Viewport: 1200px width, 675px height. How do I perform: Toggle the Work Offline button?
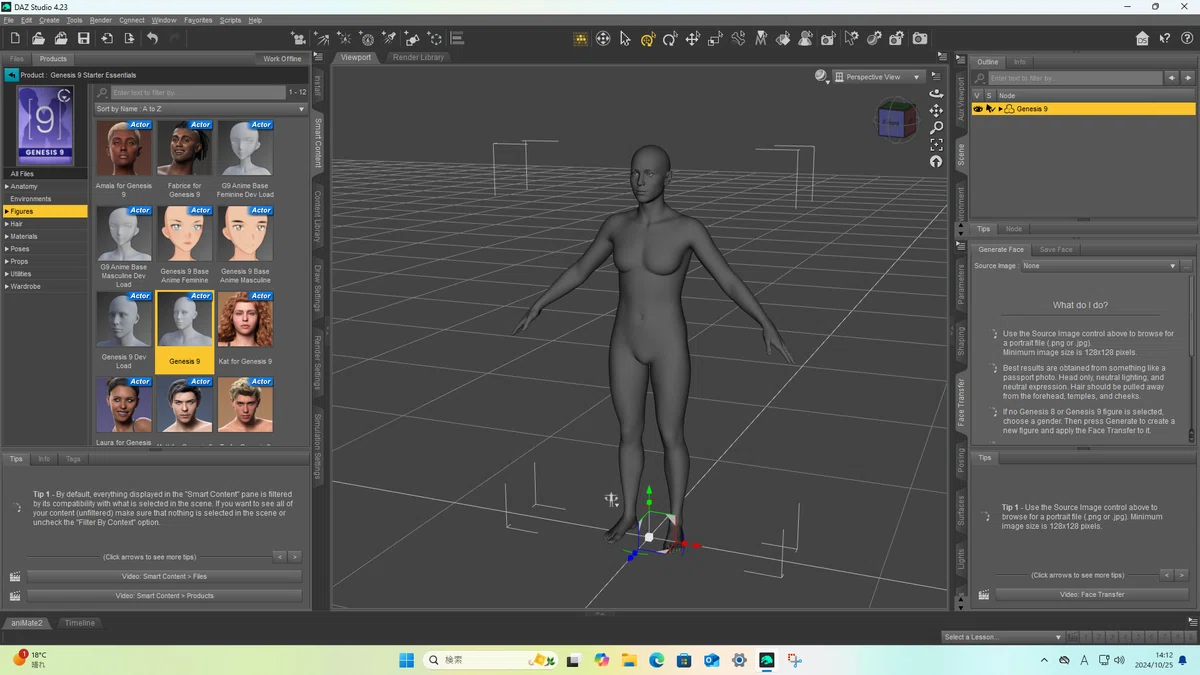coord(282,59)
